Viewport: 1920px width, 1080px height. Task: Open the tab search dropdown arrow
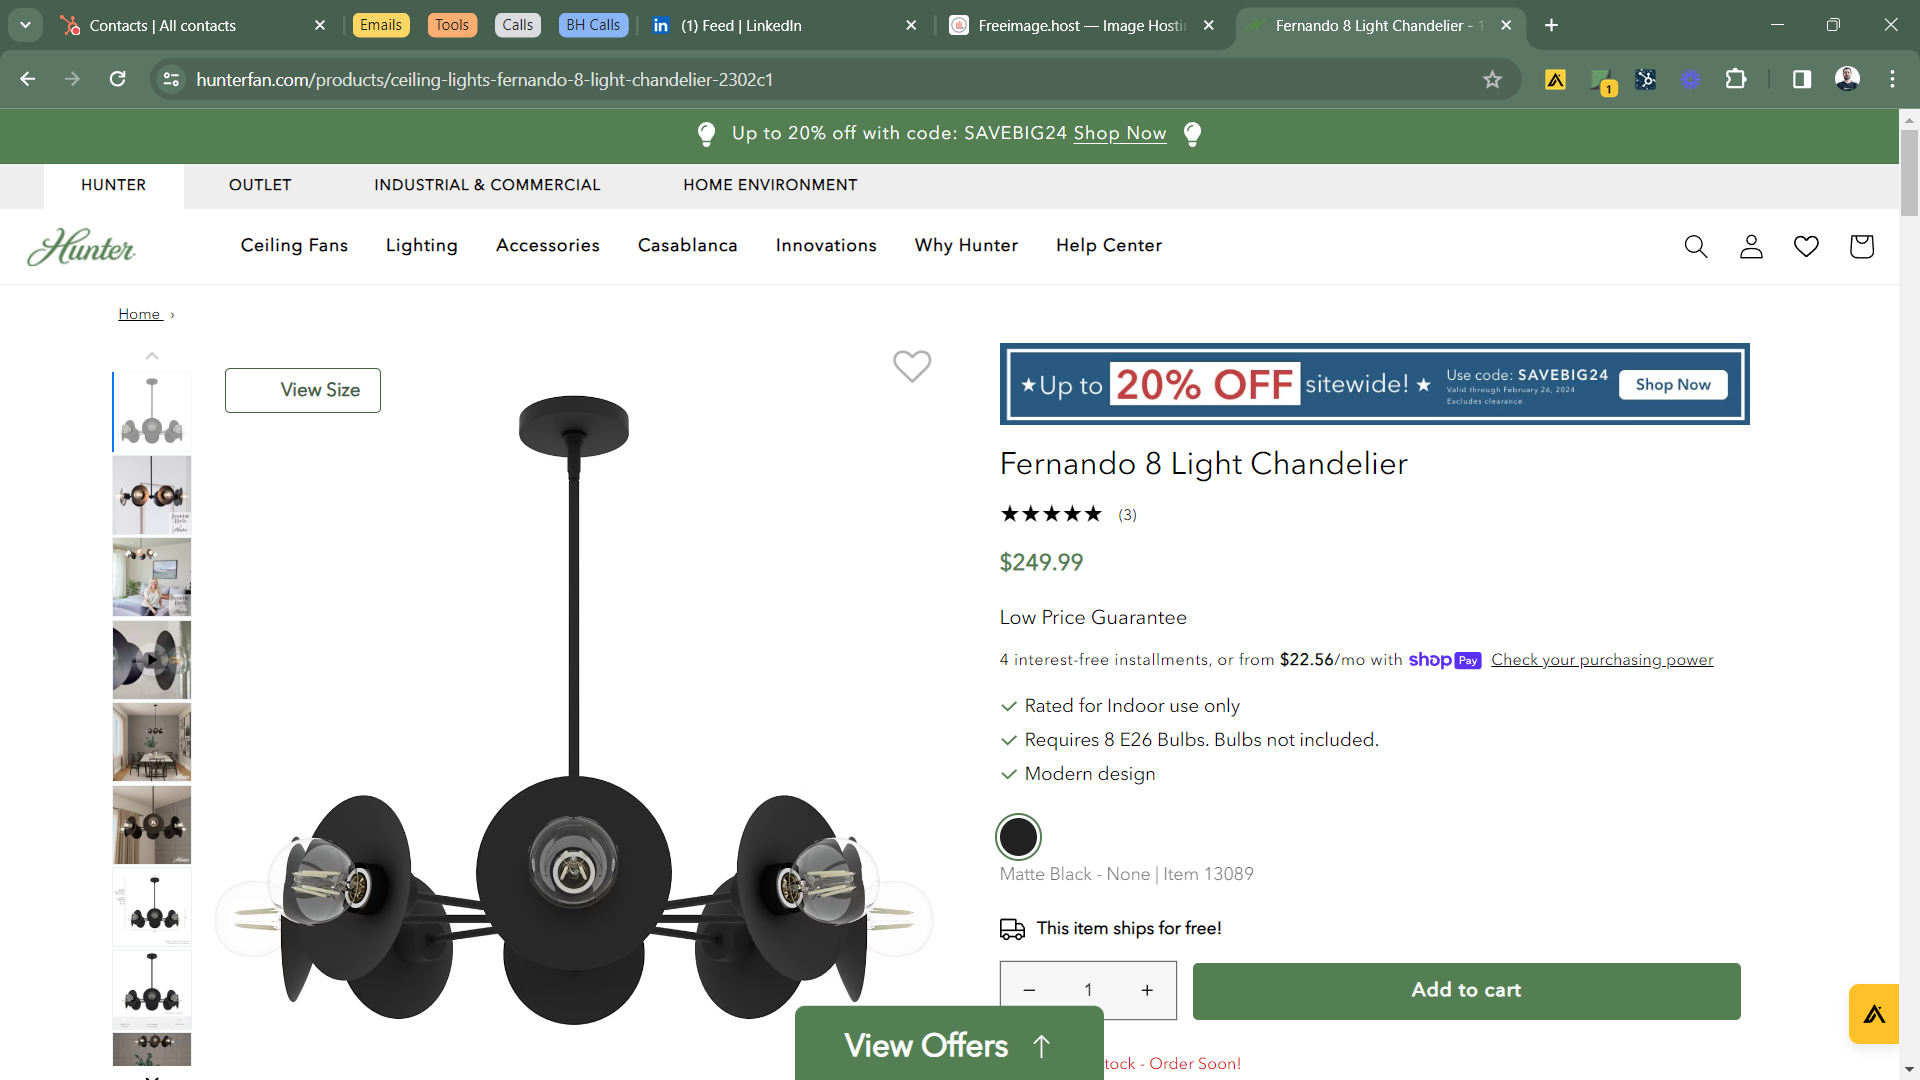tap(25, 25)
